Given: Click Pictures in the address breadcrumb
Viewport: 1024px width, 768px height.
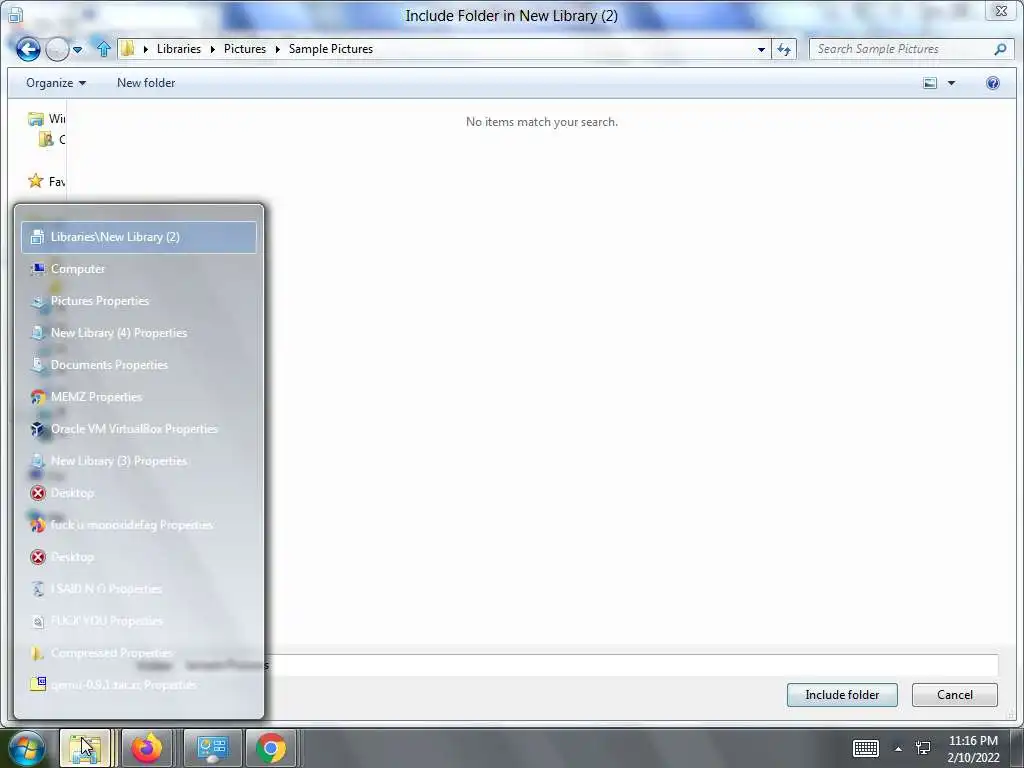Looking at the screenshot, I should point(245,49).
